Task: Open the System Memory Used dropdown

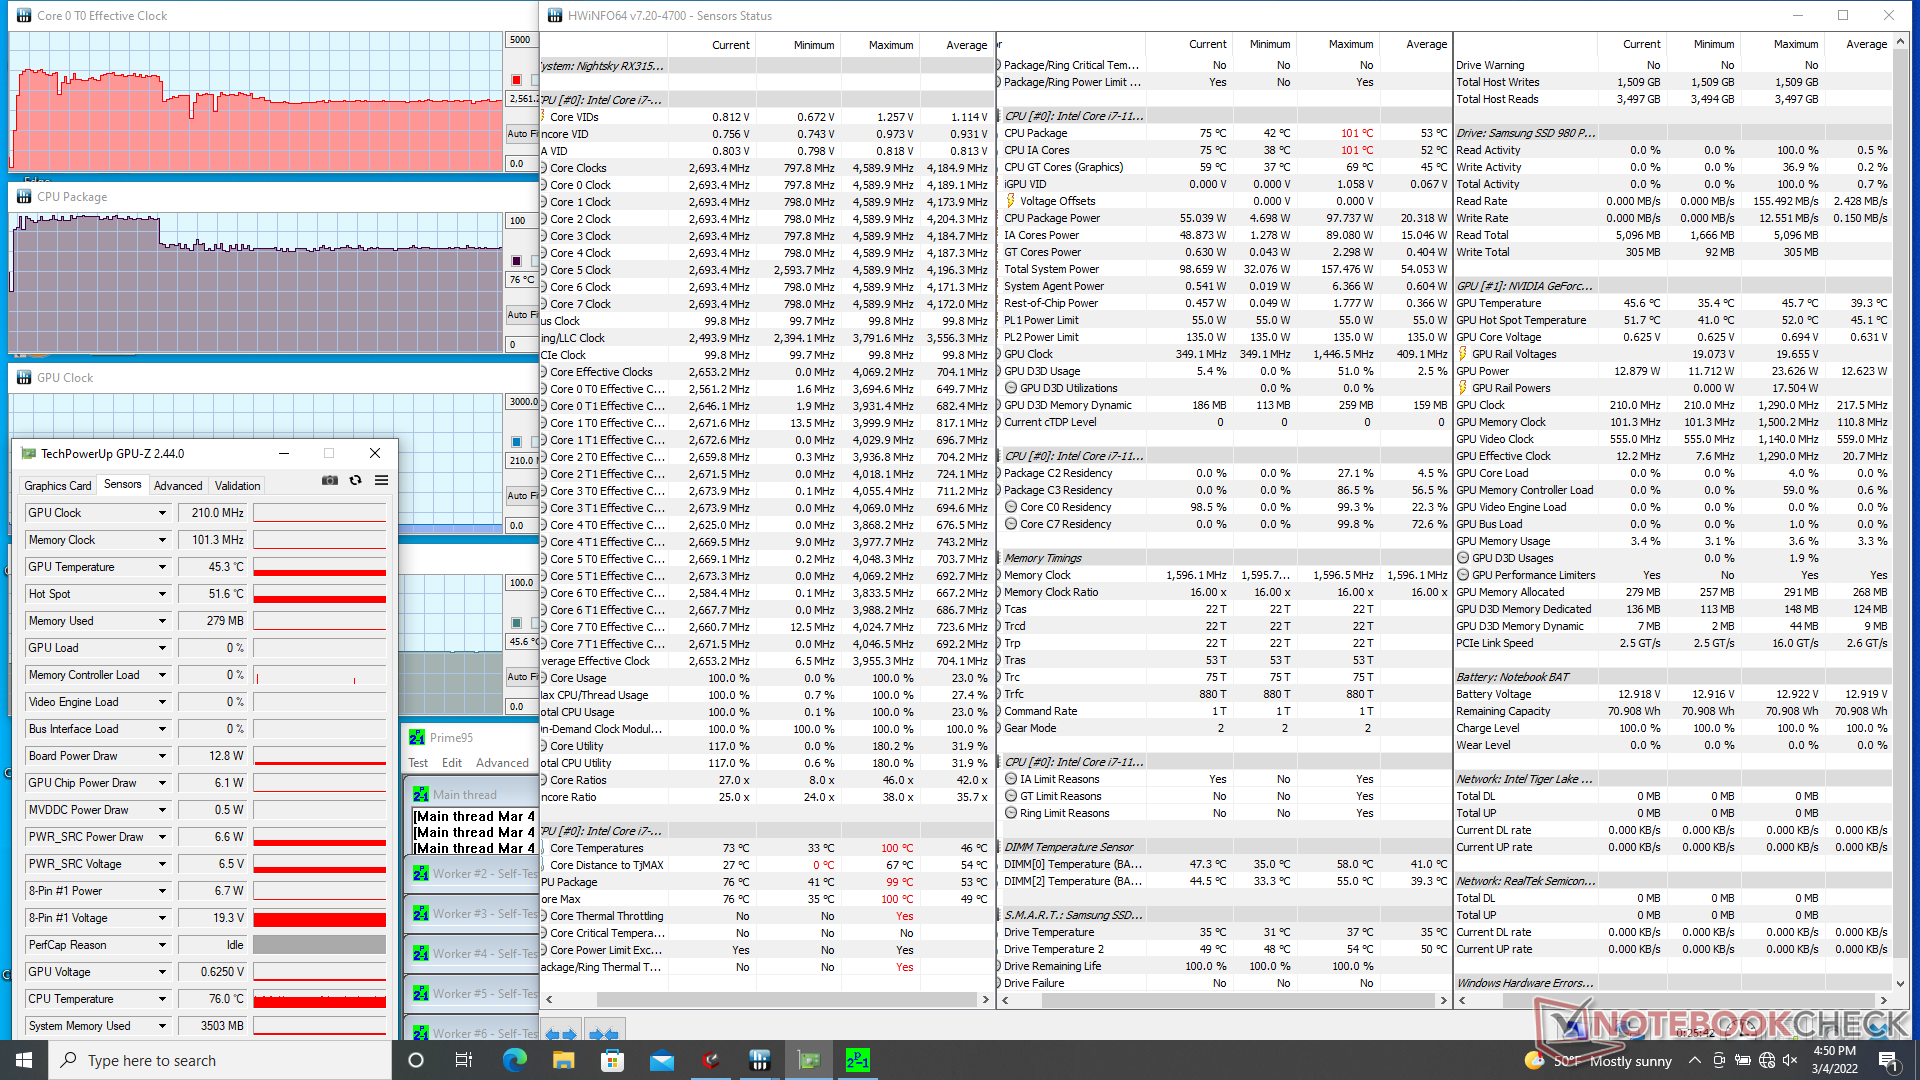Action: tap(162, 1026)
